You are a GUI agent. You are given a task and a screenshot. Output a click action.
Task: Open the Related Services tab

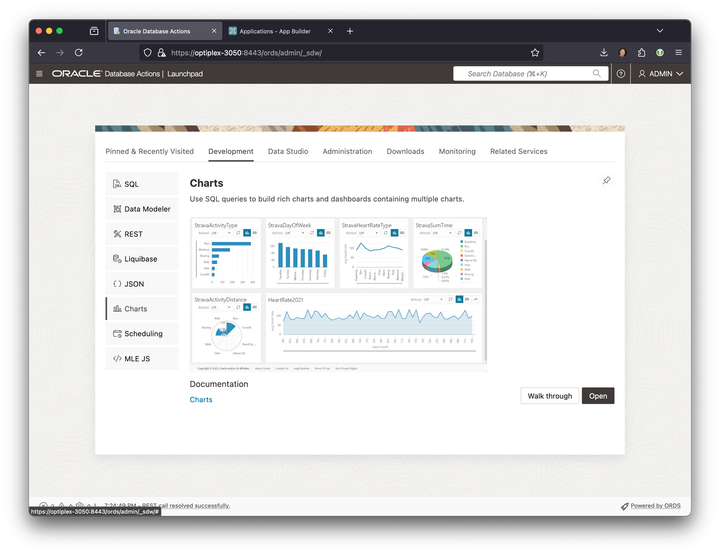pyautogui.click(x=518, y=151)
